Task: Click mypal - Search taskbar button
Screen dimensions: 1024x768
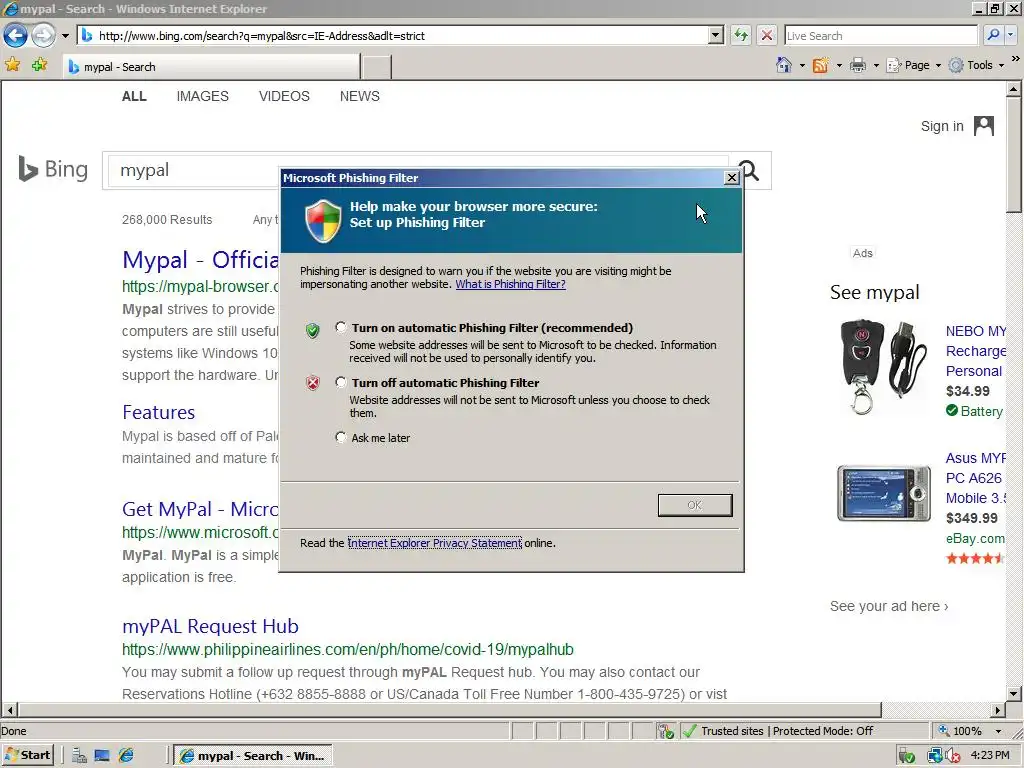Action: [x=253, y=756]
